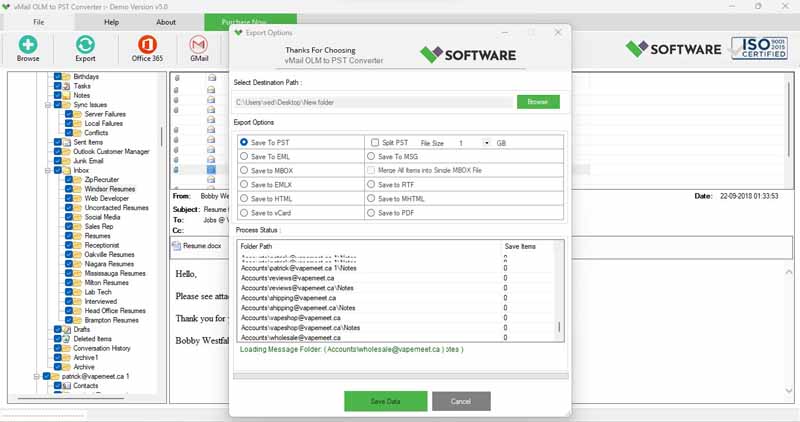The image size is (800, 422).
Task: Click the folder tree horizontal scrollbar
Action: pyautogui.click(x=70, y=398)
